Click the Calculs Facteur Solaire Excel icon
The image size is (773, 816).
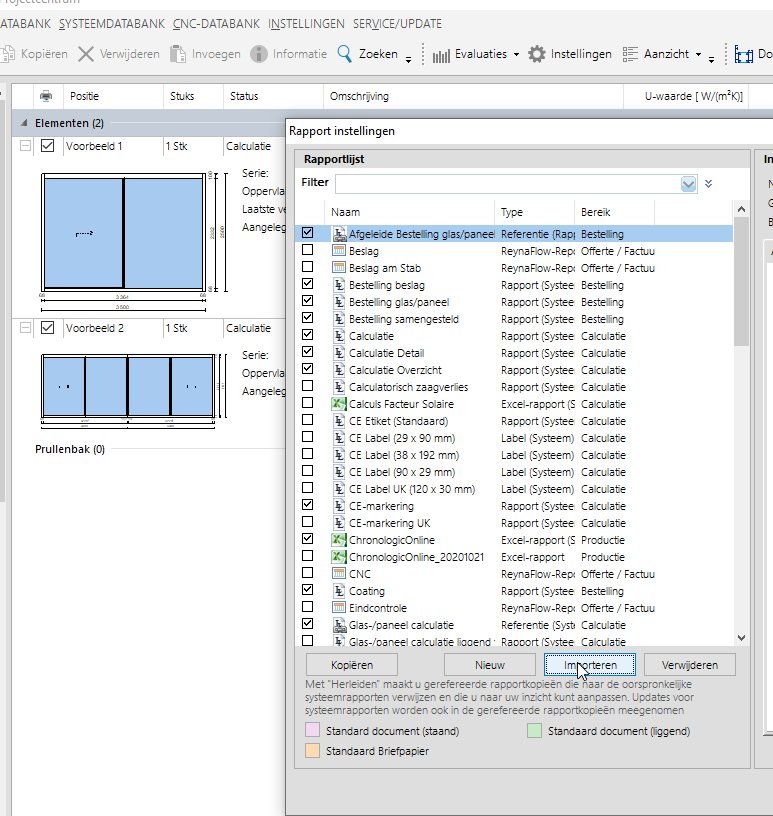coord(339,404)
